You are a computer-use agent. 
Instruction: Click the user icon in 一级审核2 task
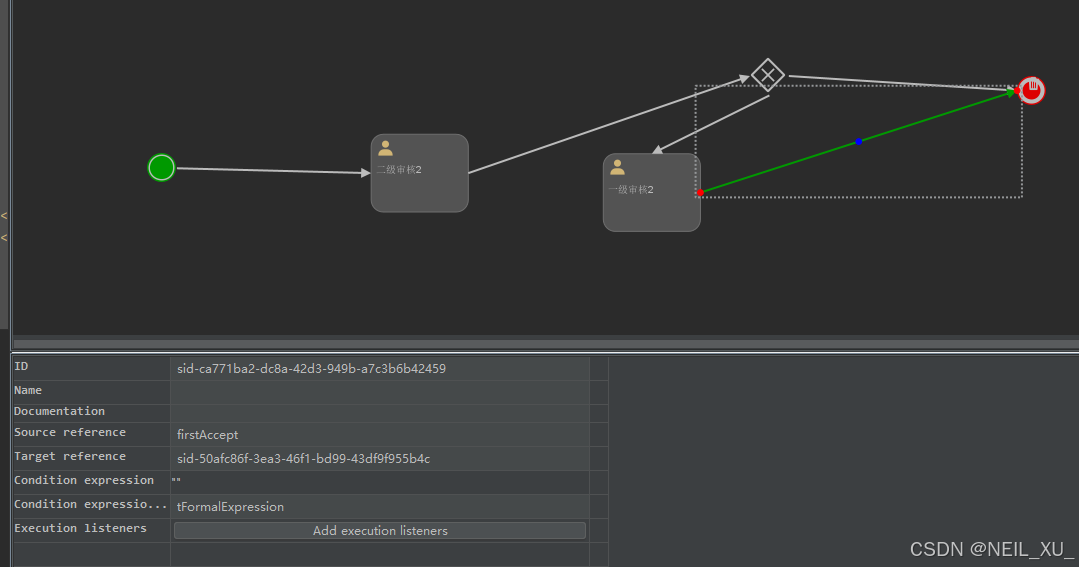(x=617, y=167)
